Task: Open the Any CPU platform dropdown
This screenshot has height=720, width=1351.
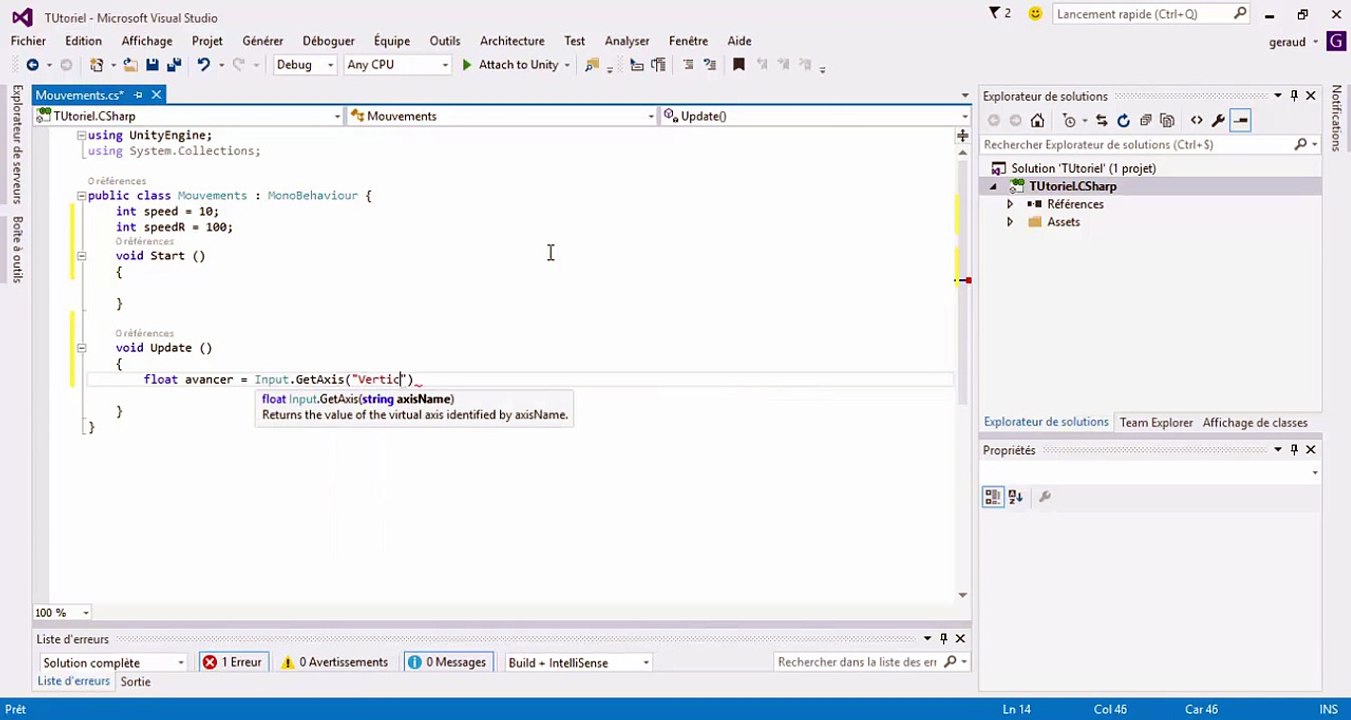Action: click(397, 65)
